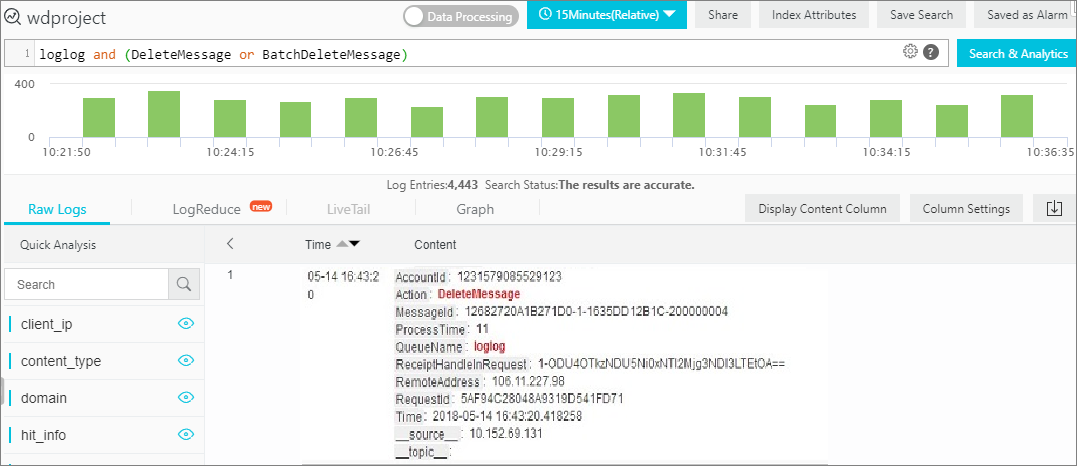Toggle the Data Processing switch
The image size is (1077, 466).
click(460, 16)
